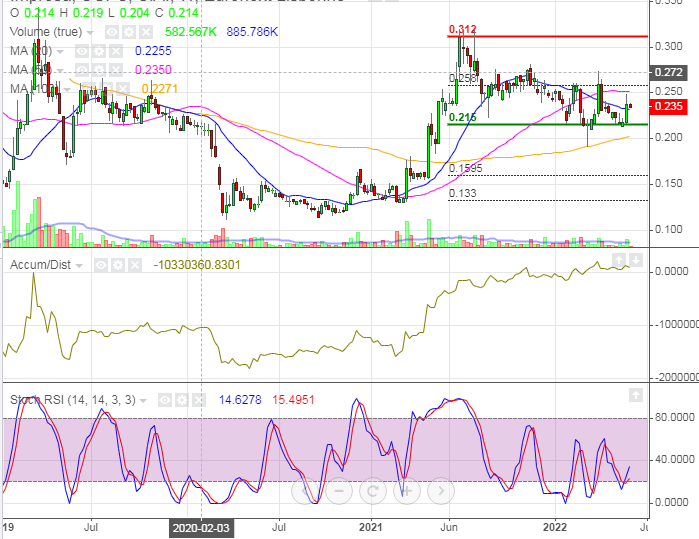The height and width of the screenshot is (539, 699).
Task: Click the 0.133 dotted level label
Action: tap(462, 193)
